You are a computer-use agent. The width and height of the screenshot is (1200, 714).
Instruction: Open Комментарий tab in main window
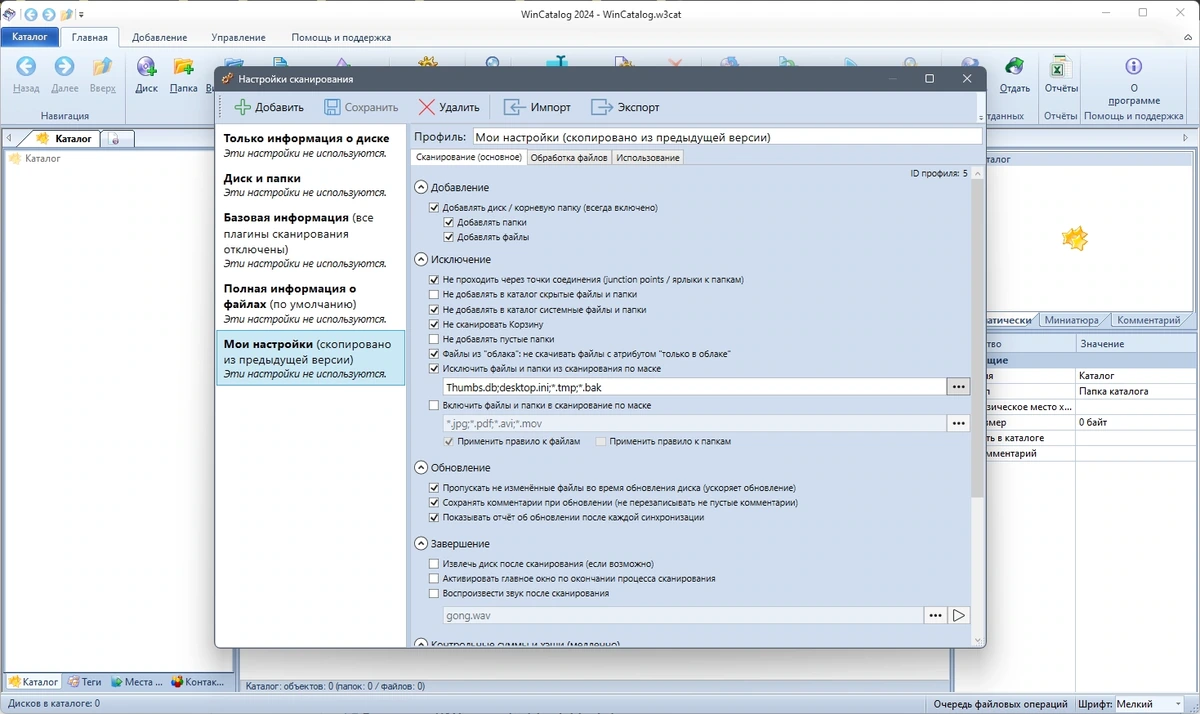click(1149, 320)
